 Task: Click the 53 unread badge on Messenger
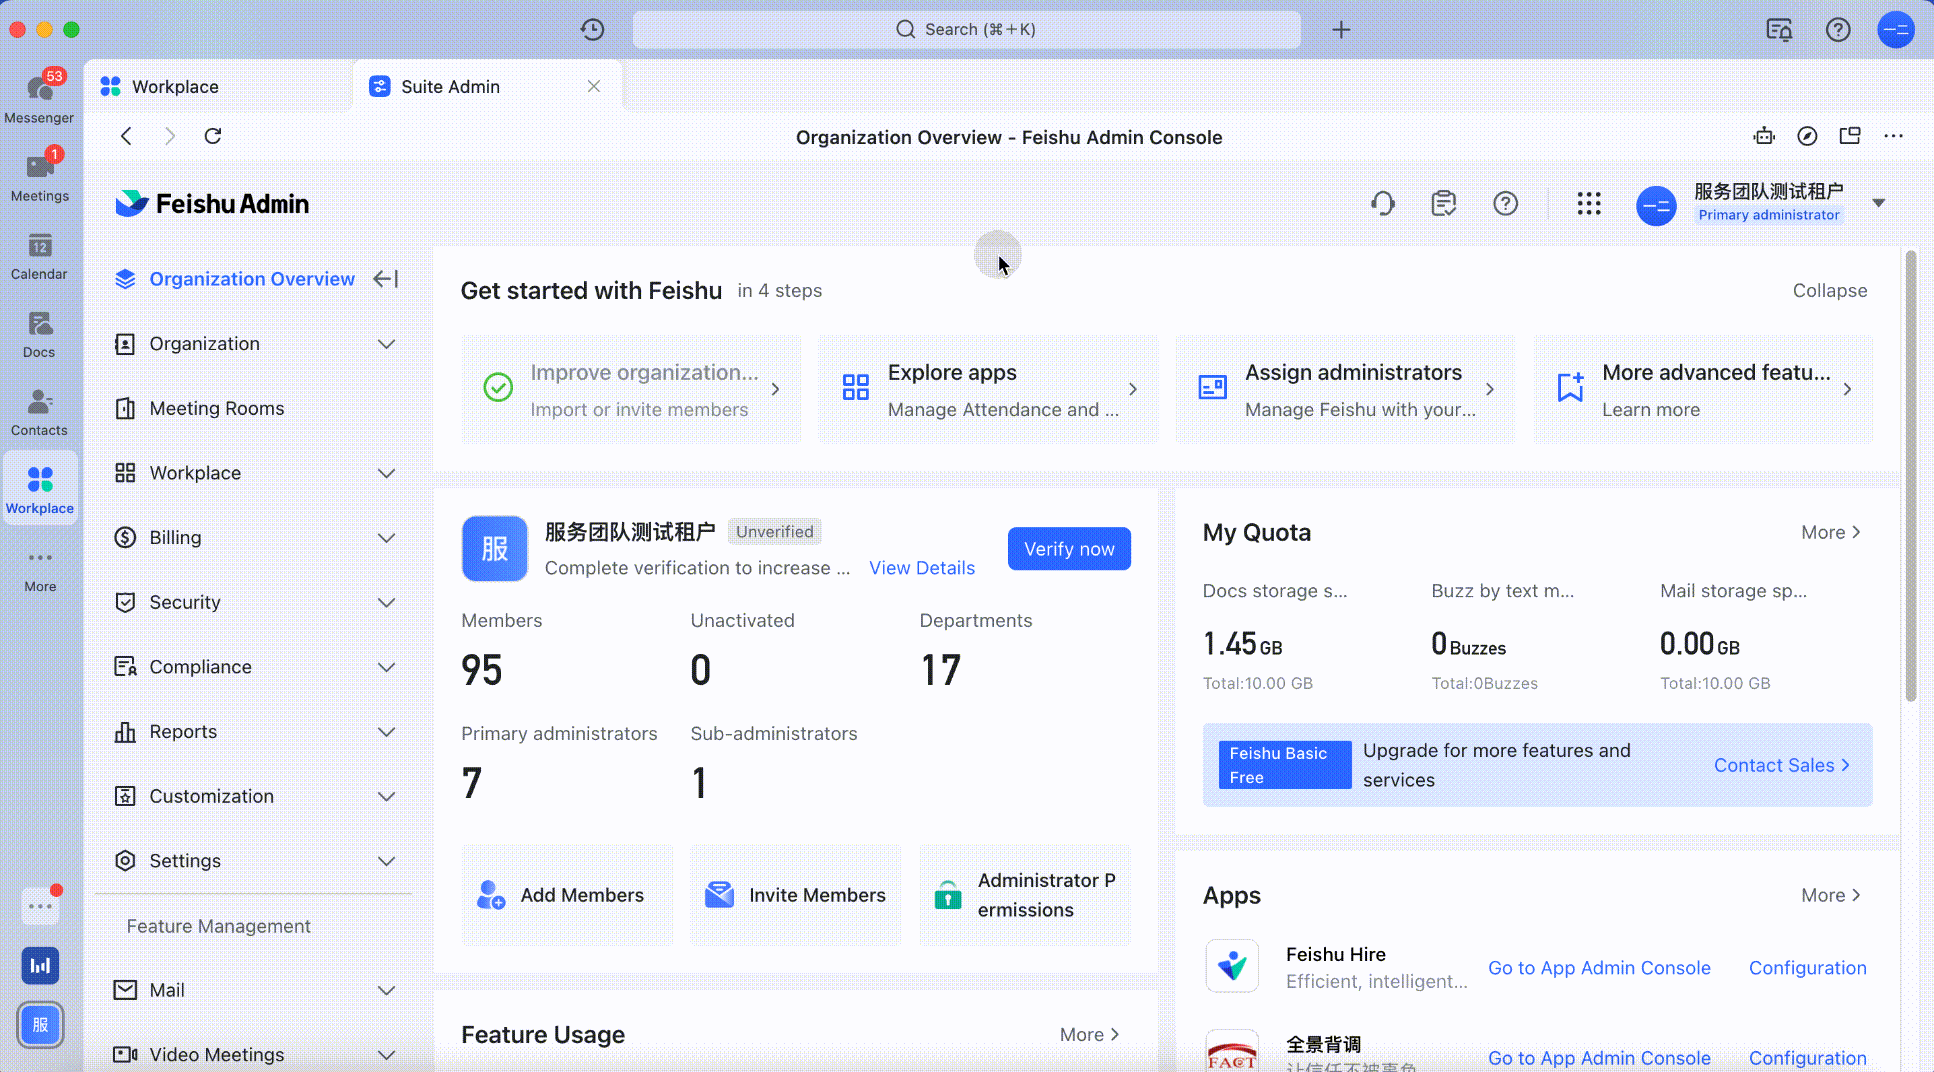56,75
